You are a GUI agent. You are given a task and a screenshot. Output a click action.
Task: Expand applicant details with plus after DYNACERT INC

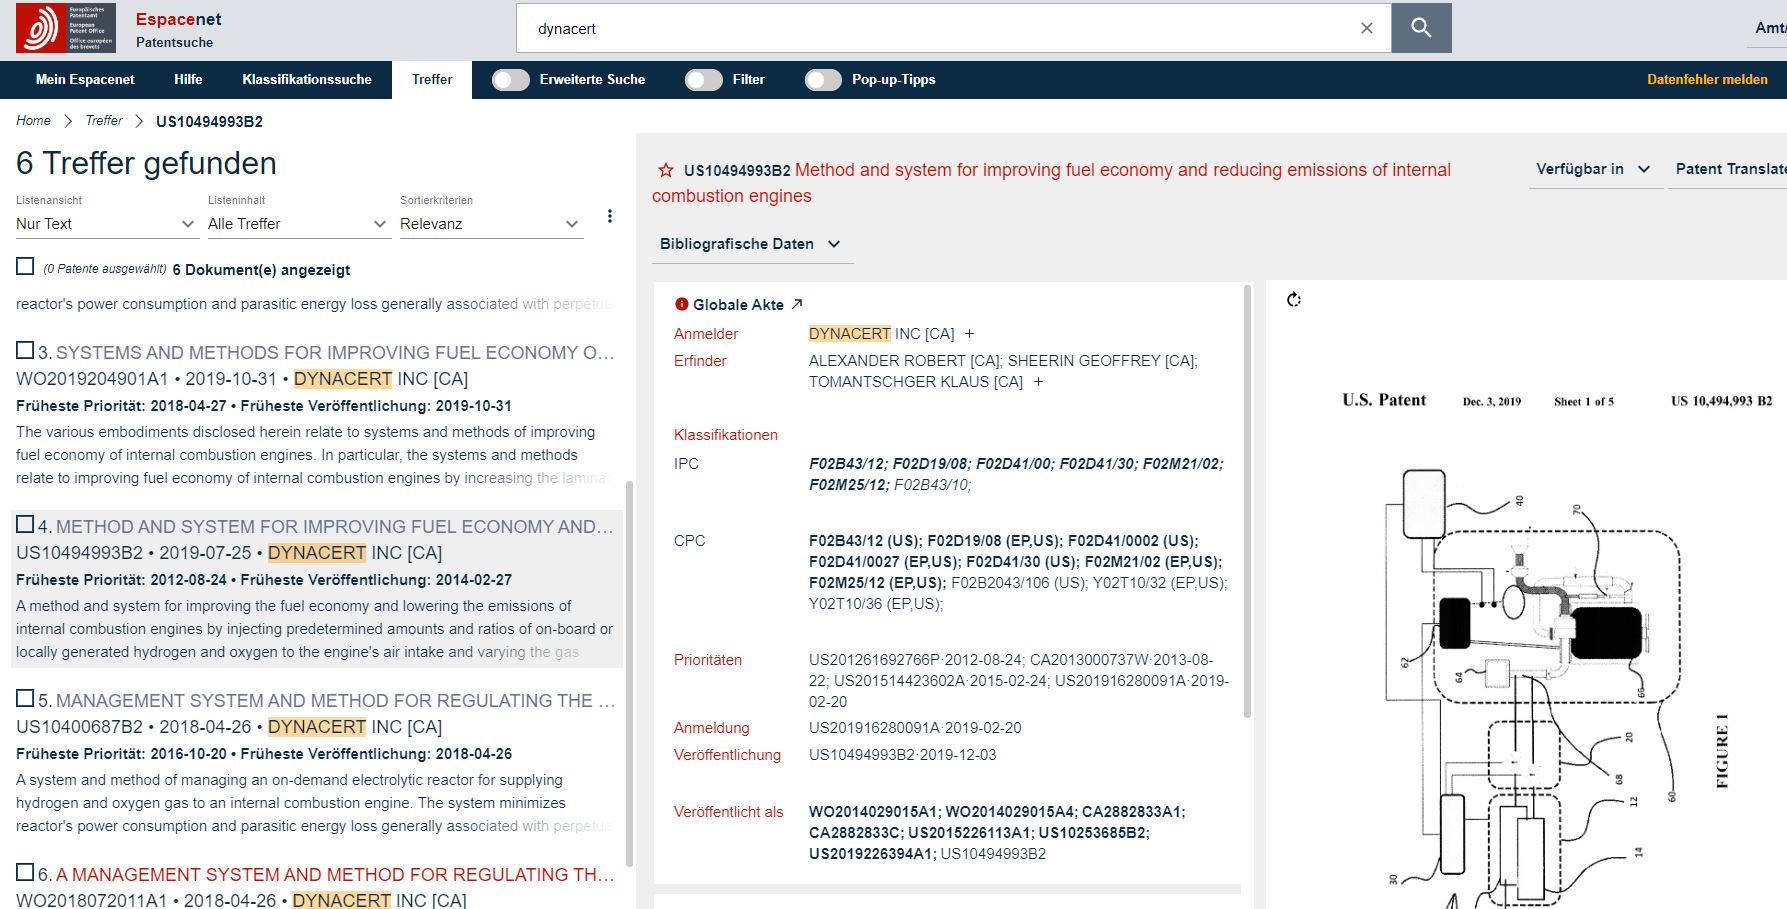point(969,334)
